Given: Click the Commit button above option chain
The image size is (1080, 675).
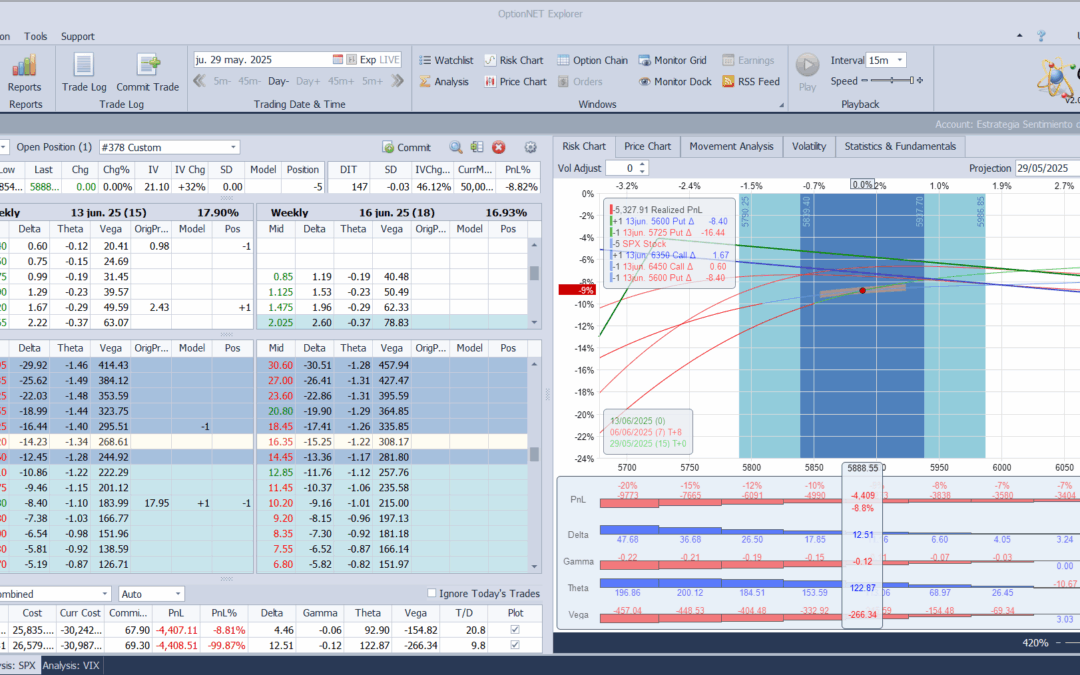Looking at the screenshot, I should coord(406,147).
